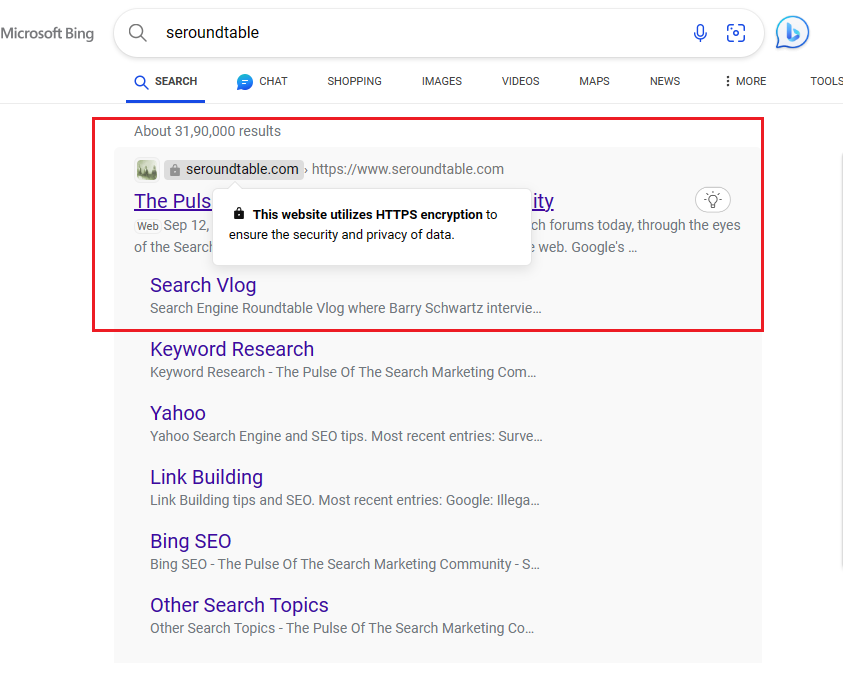
Task: Click Link Building tips and SEO description
Action: [x=344, y=501]
